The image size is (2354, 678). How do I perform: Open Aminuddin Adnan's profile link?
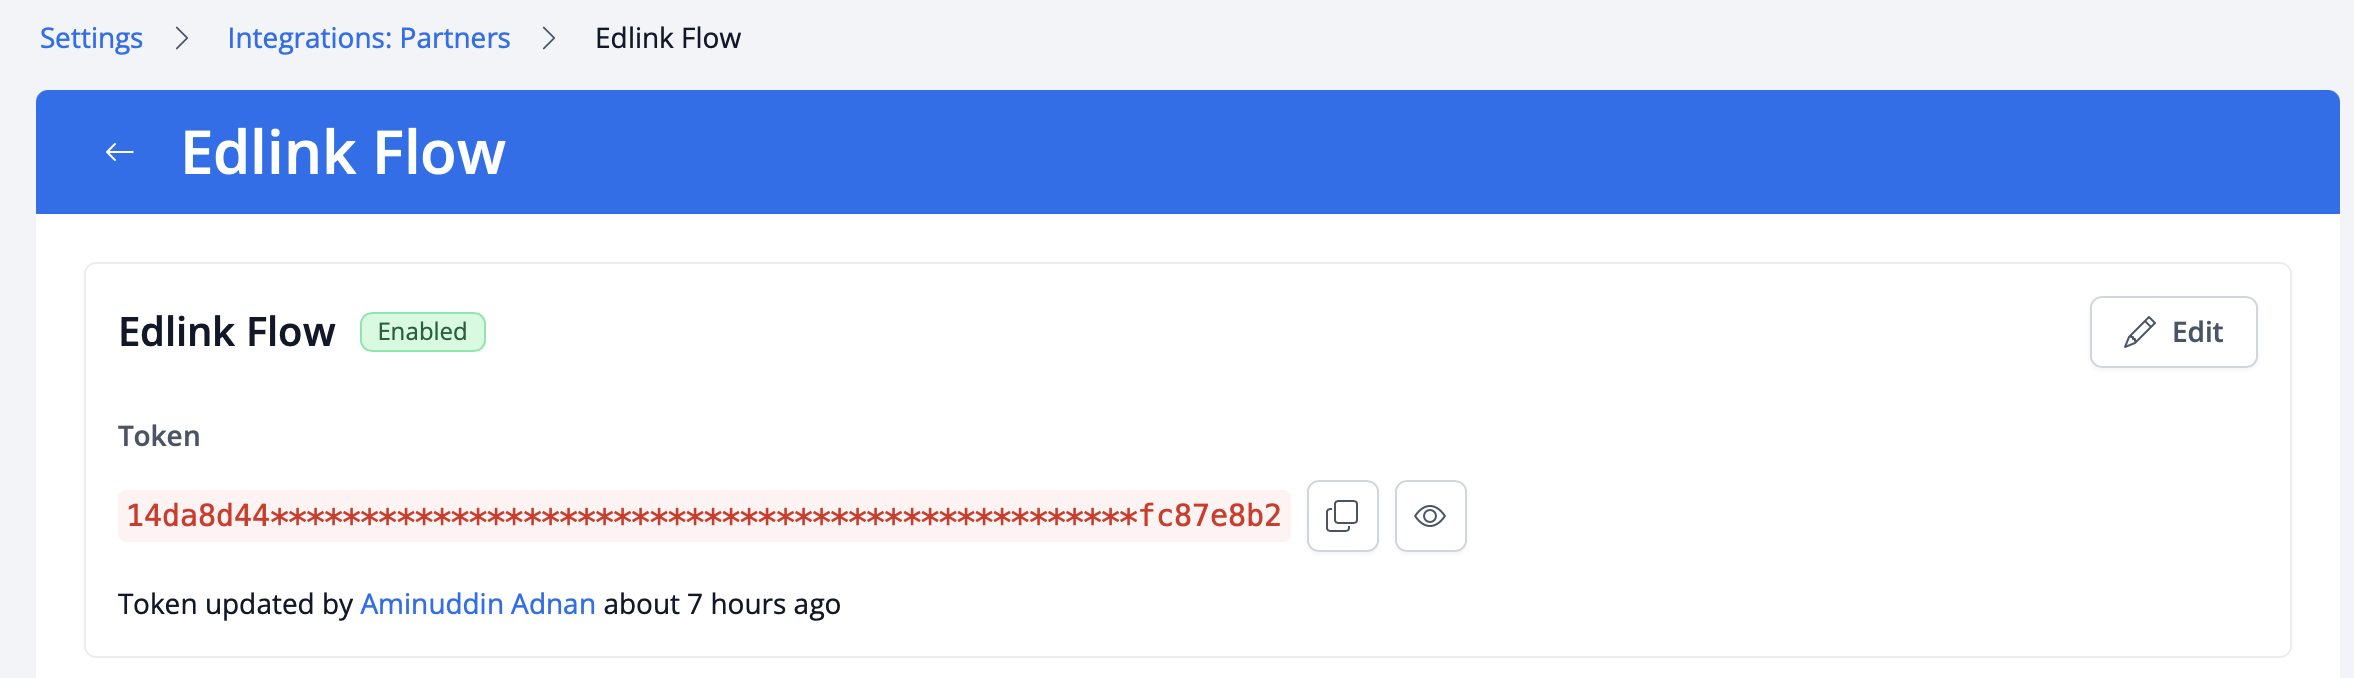[477, 604]
